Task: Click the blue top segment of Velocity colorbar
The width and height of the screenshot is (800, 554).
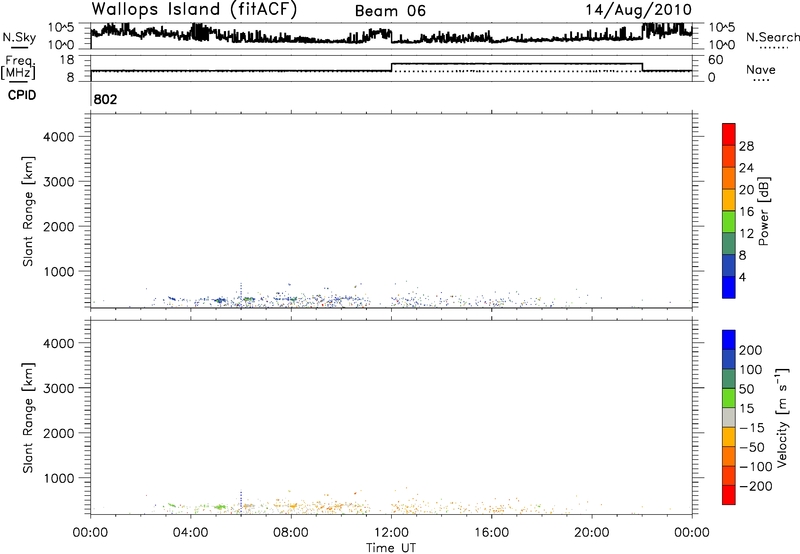Action: [x=729, y=340]
